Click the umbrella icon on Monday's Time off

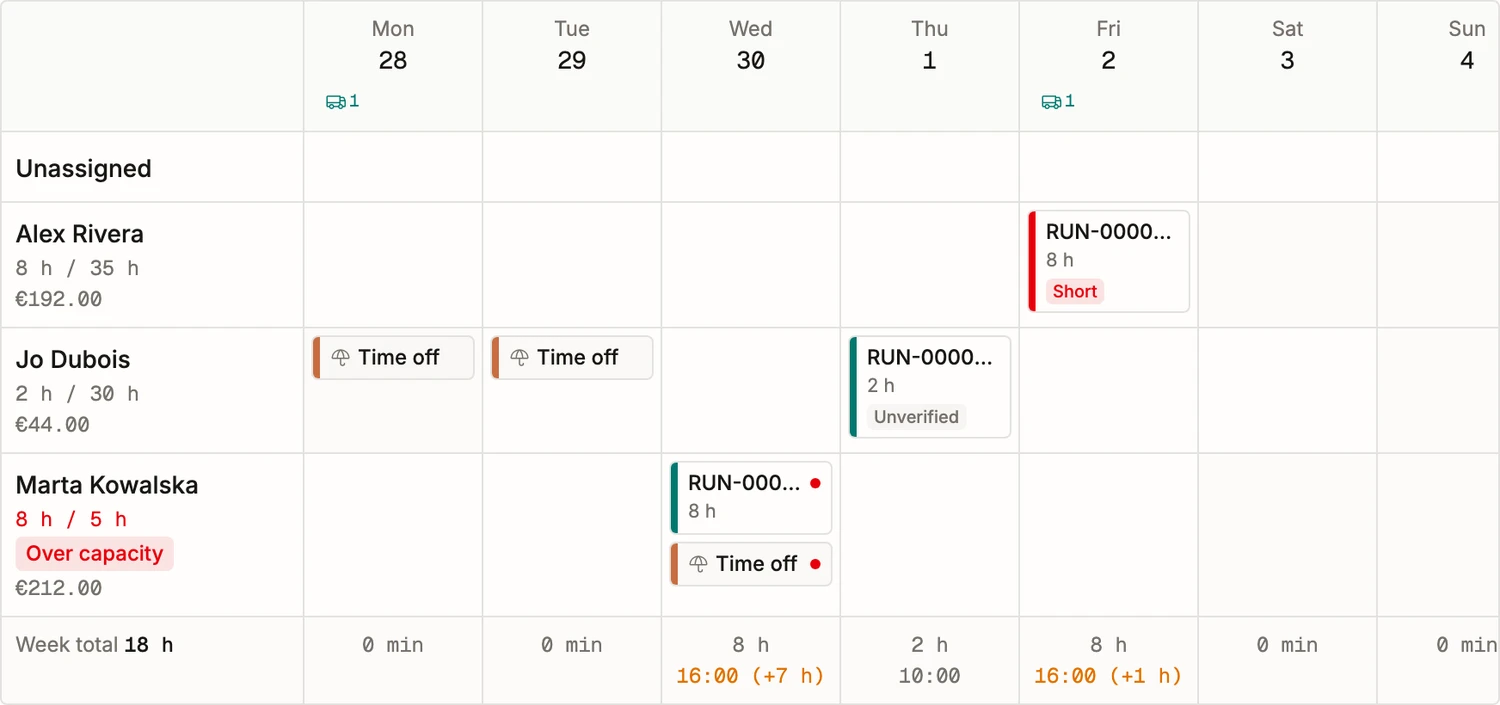pyautogui.click(x=341, y=358)
